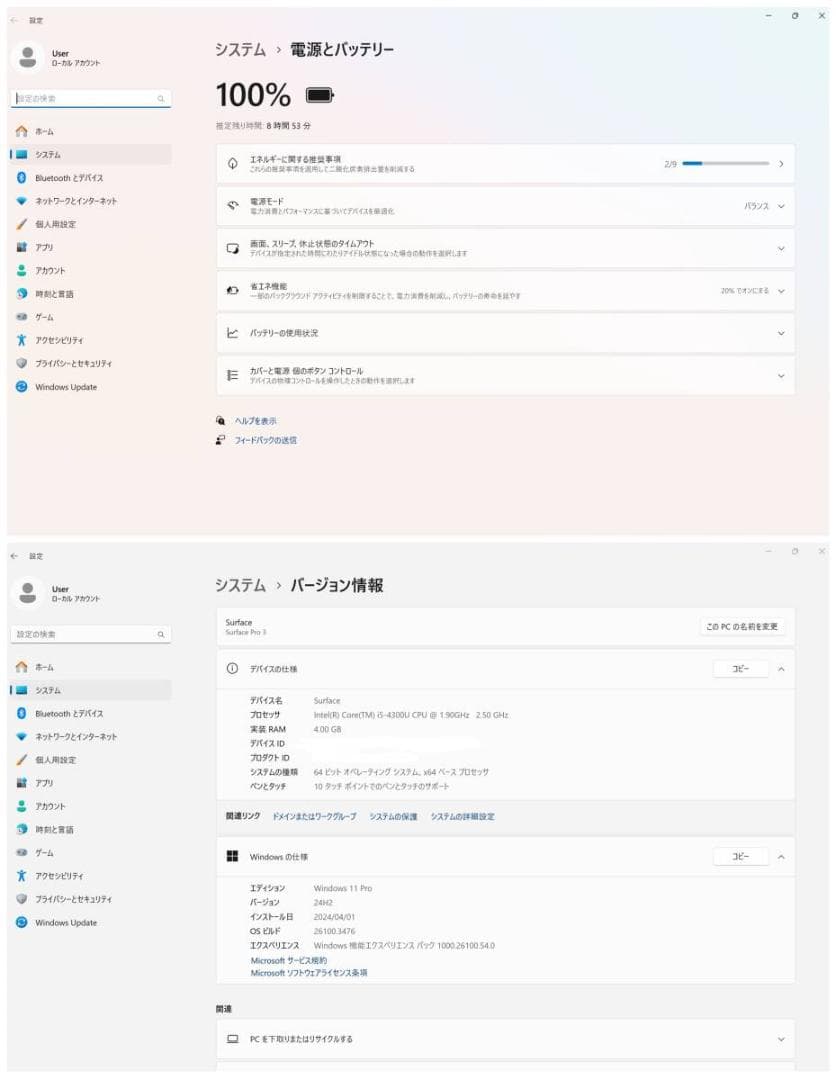Image resolution: width=836 pixels, height=1080 pixels.
Task: Open 個人用設定 settings
Action: (x=55, y=224)
